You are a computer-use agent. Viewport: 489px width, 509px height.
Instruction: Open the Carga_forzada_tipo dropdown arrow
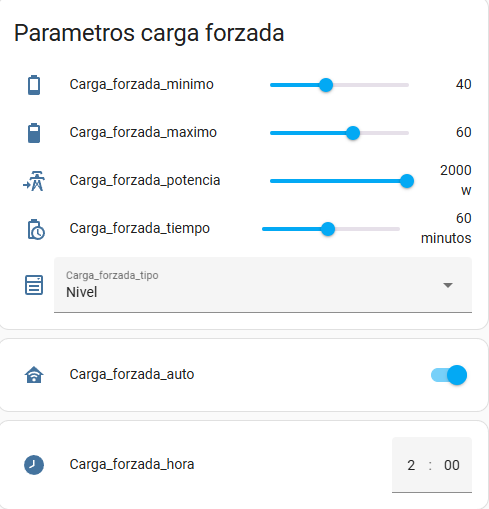[x=448, y=285]
